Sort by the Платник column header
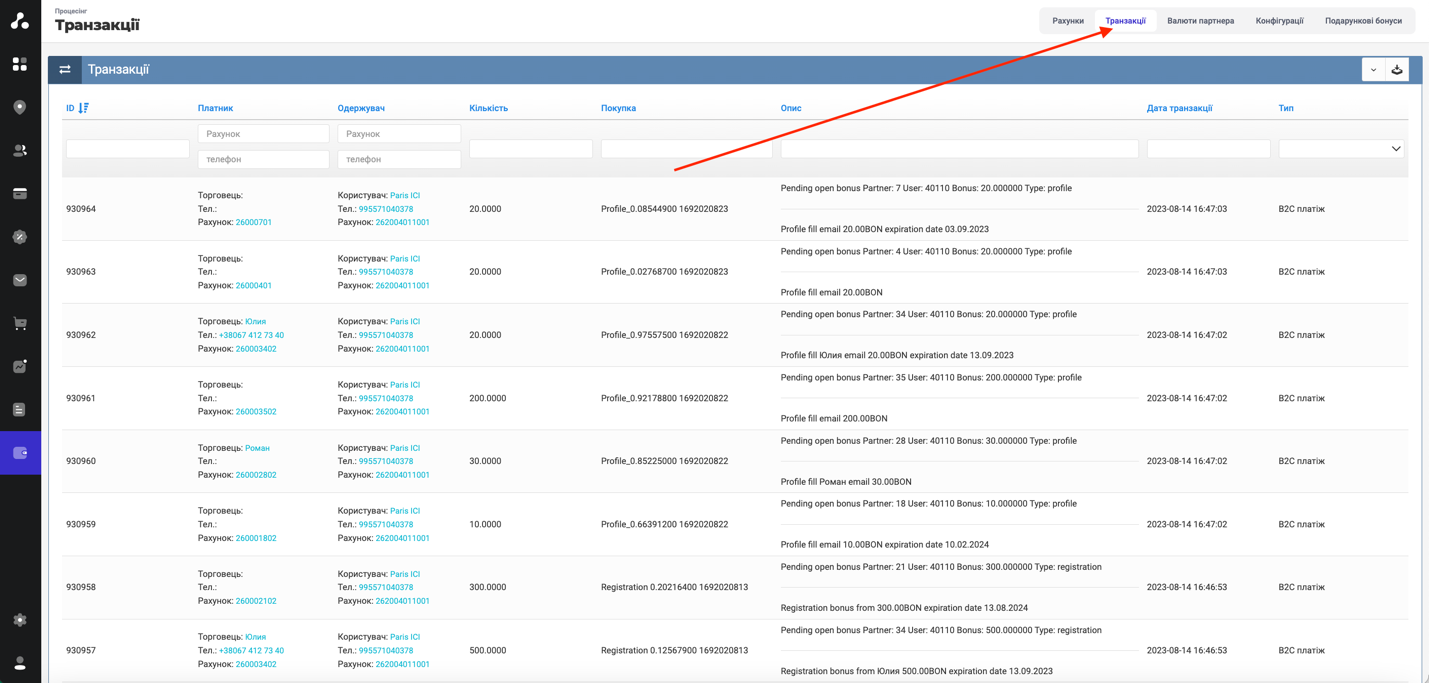This screenshot has height=683, width=1429. click(x=215, y=108)
